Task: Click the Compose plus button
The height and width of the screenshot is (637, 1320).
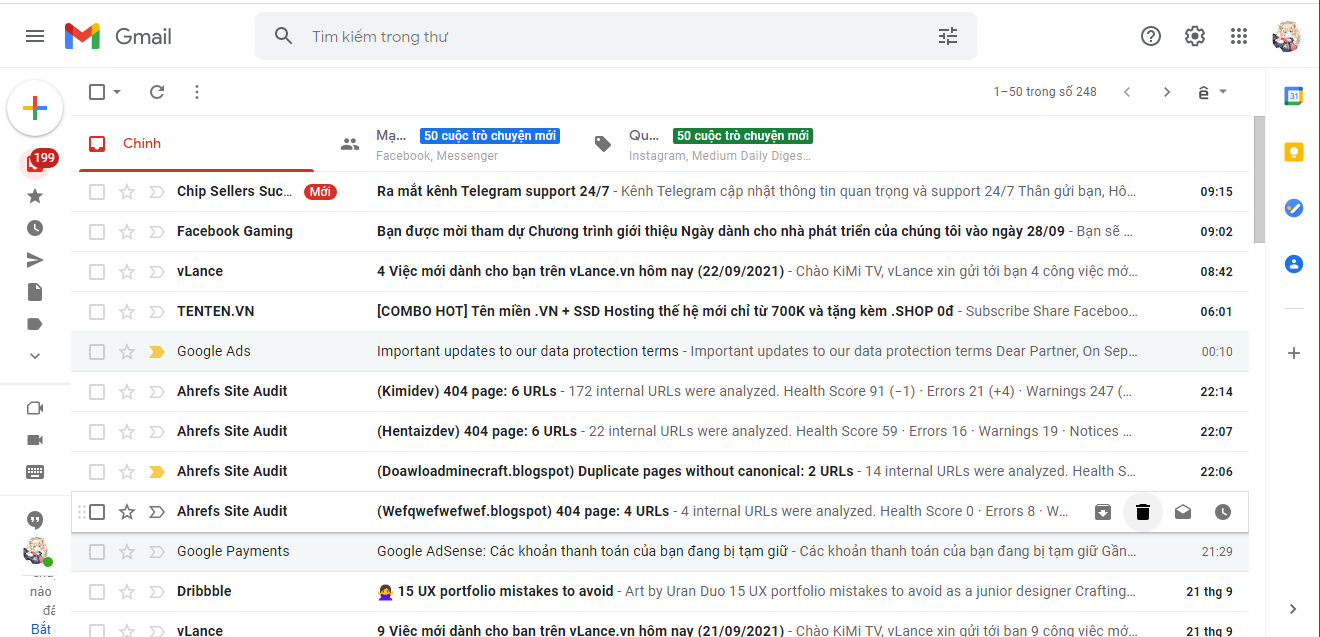Action: coord(35,108)
